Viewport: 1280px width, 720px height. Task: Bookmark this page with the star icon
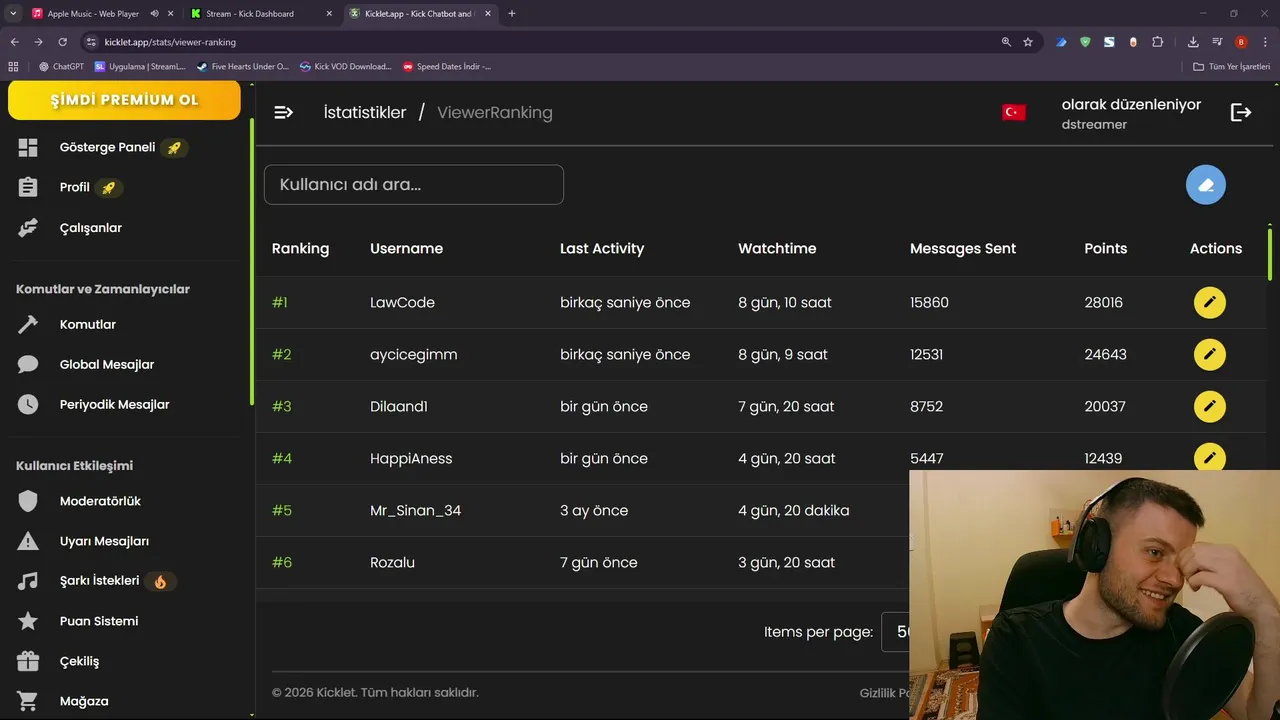pyautogui.click(x=1028, y=42)
